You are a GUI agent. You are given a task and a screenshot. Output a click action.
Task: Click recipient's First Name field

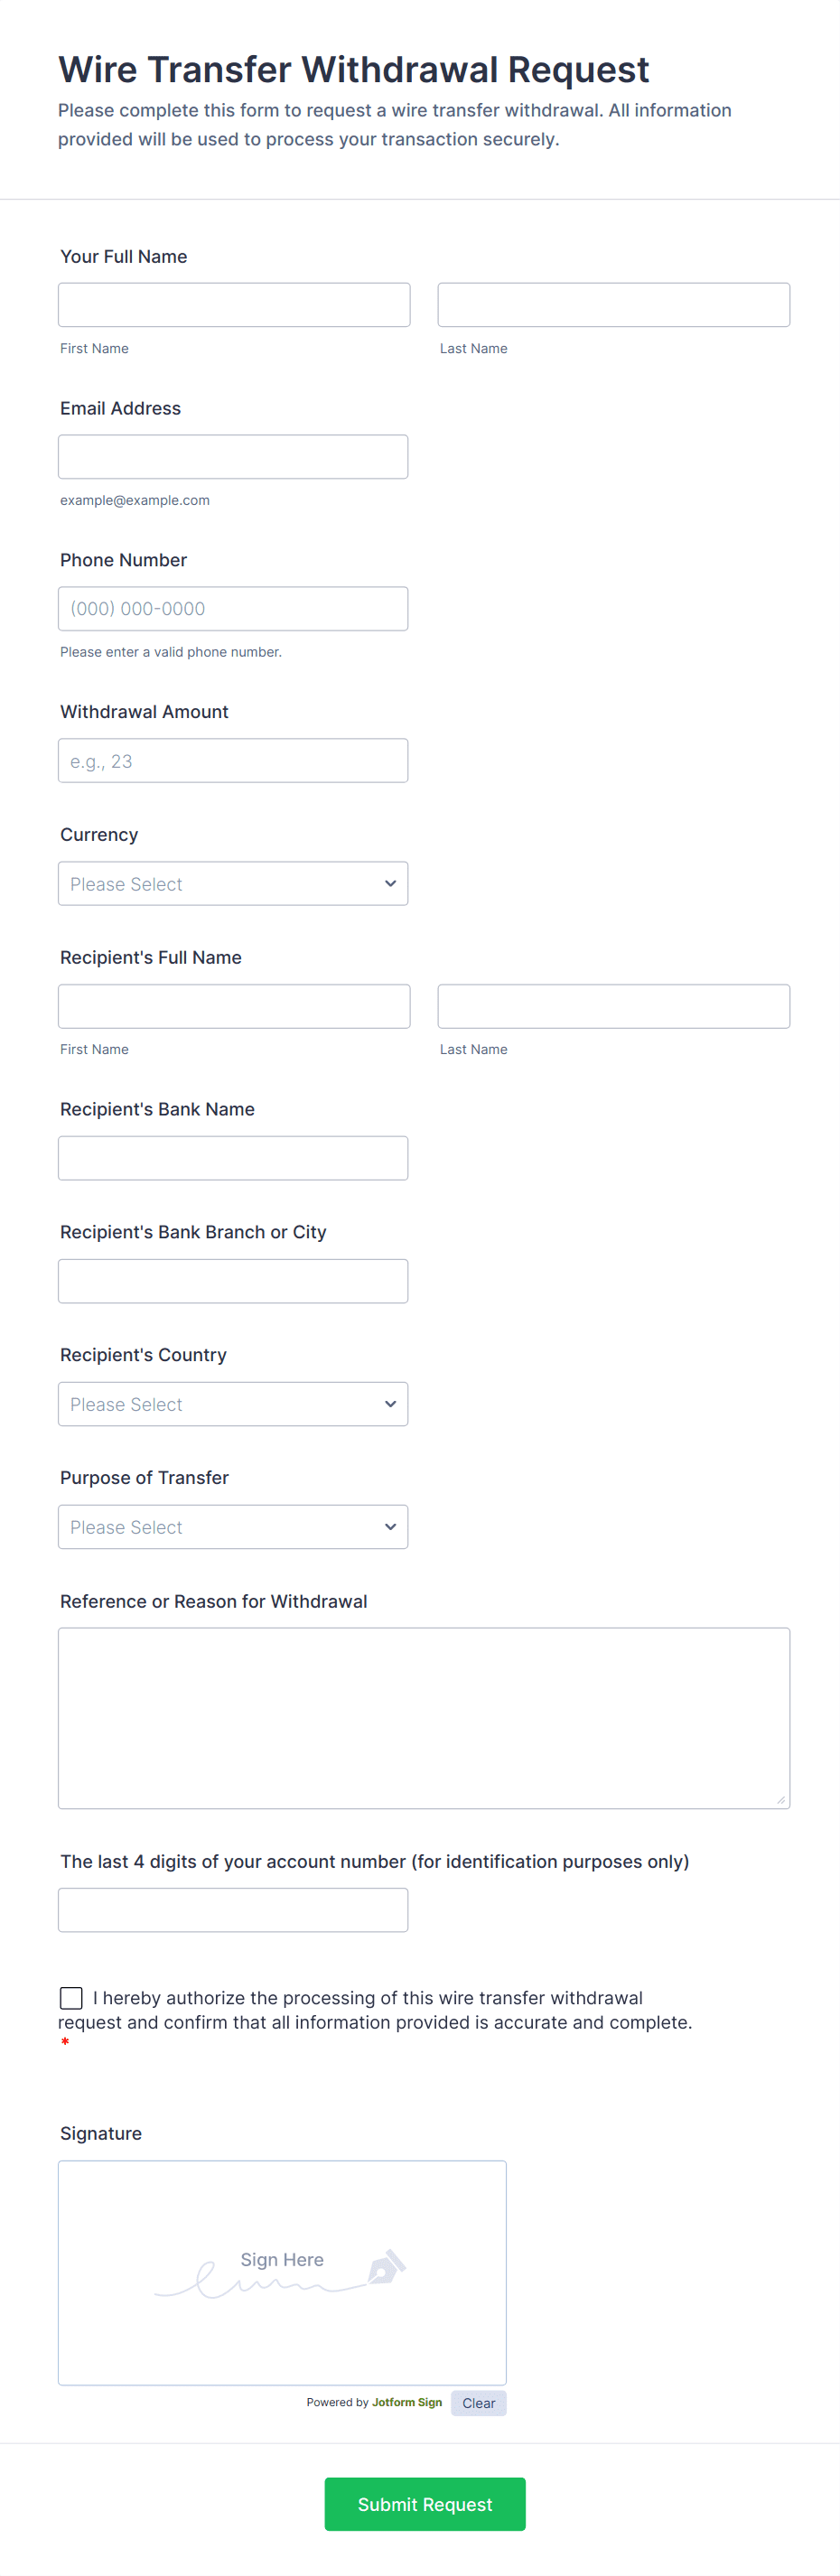coord(234,1006)
